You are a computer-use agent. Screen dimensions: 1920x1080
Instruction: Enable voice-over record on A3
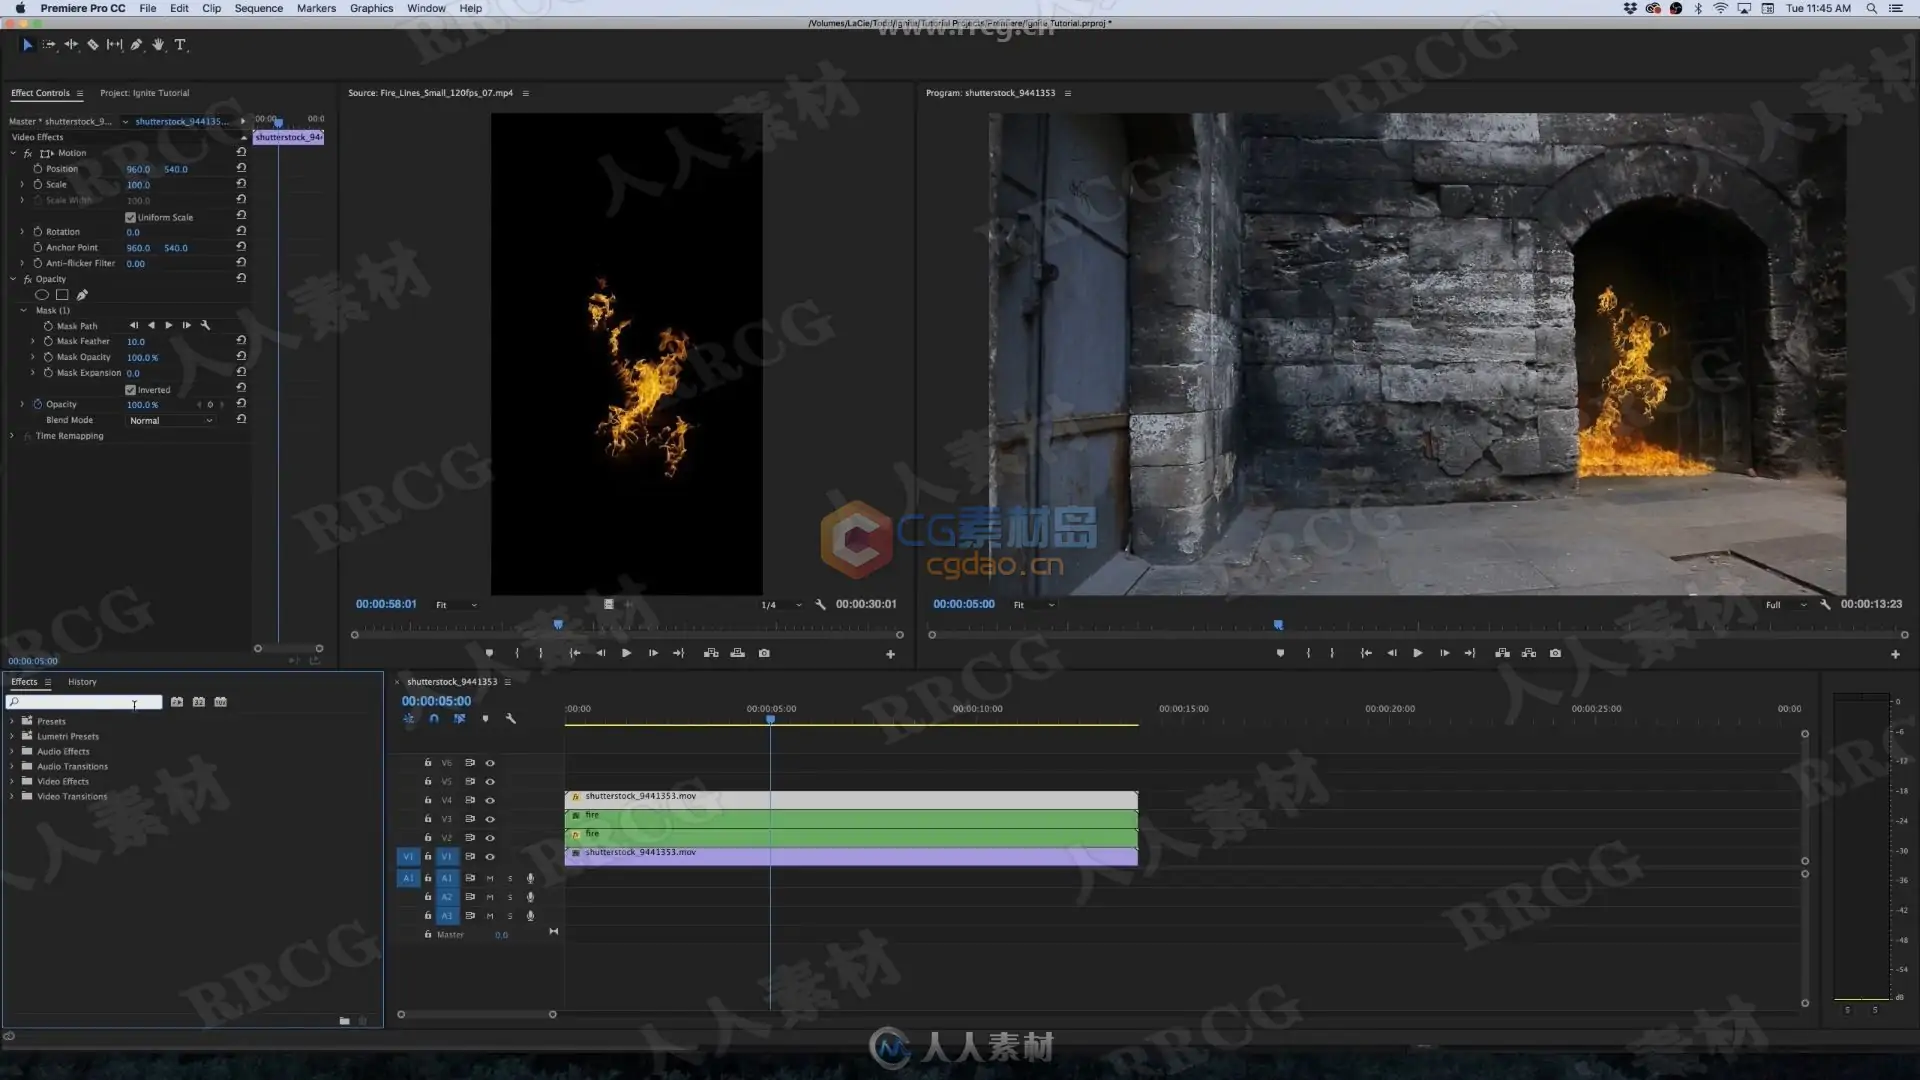tap(530, 916)
